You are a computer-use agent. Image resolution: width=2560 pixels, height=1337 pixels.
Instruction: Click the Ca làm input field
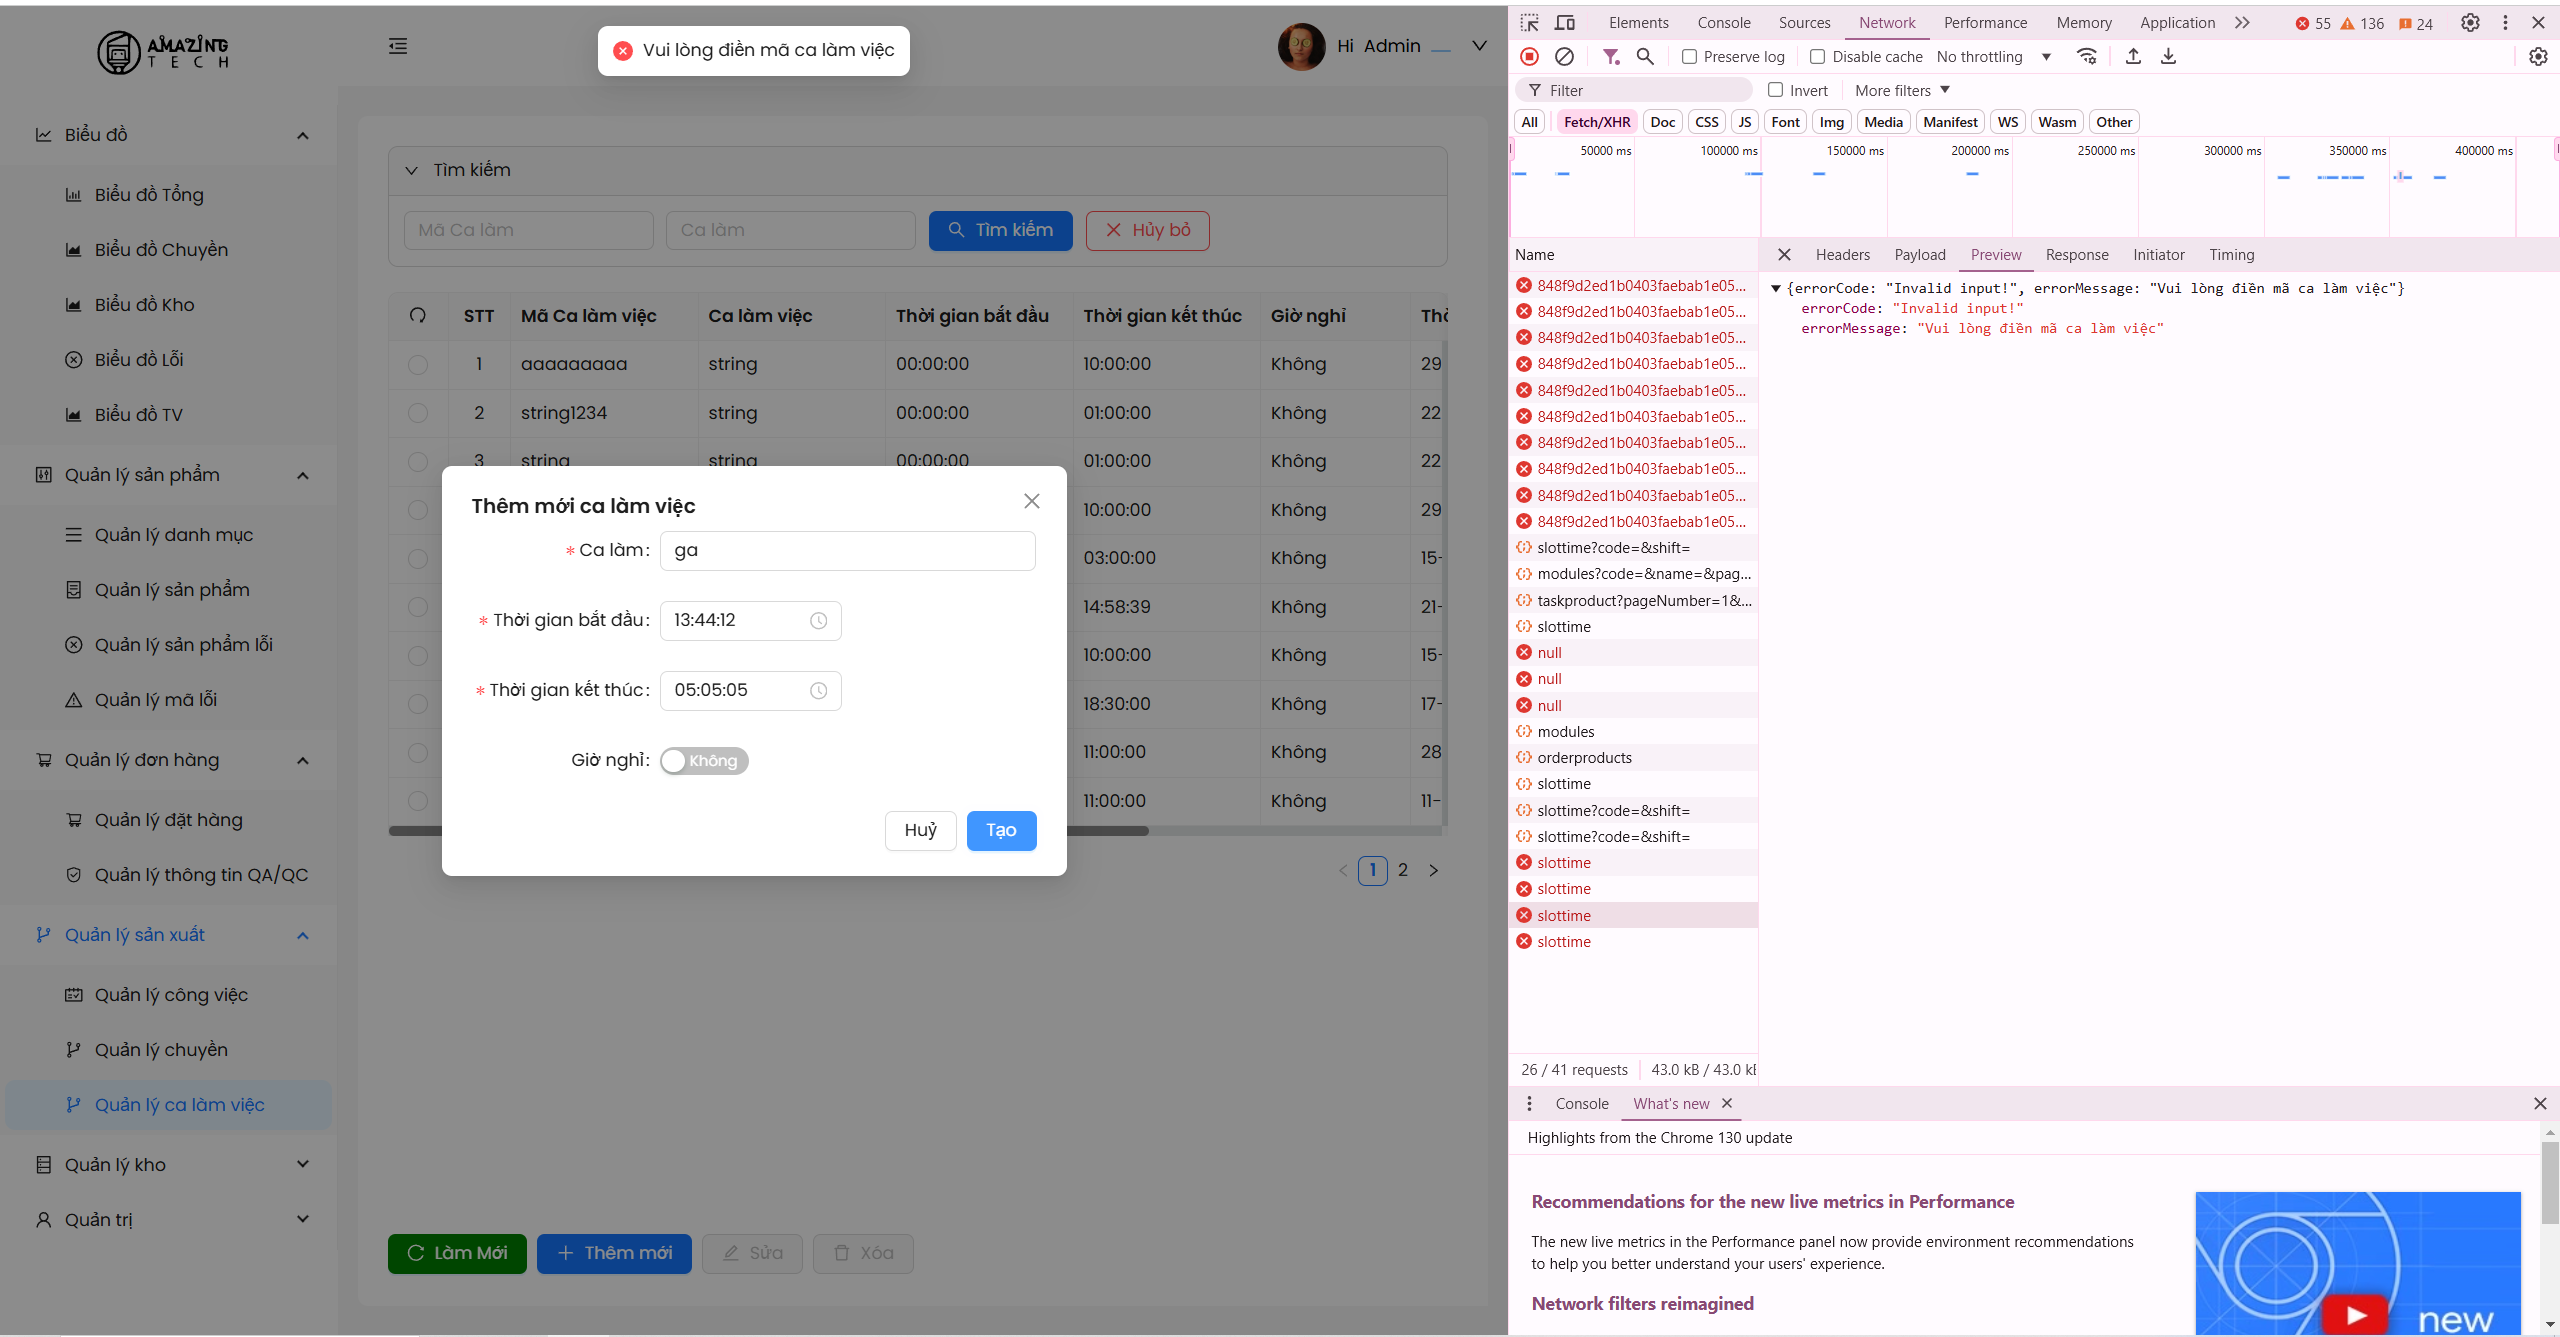click(847, 551)
